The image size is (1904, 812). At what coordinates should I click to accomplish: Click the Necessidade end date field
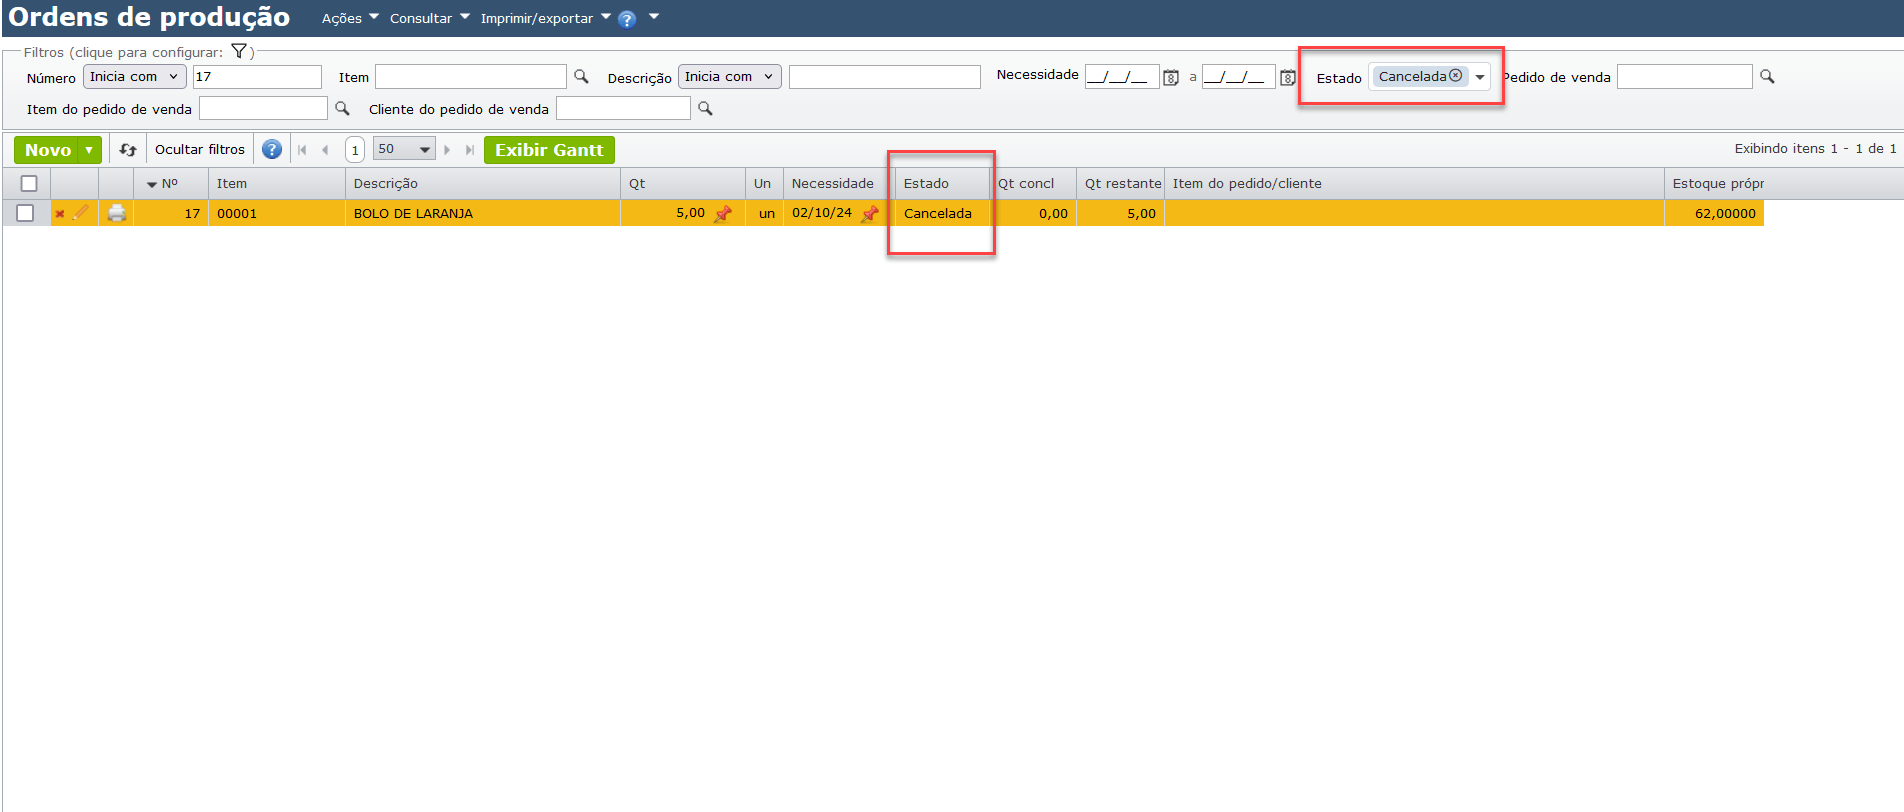pyautogui.click(x=1238, y=76)
